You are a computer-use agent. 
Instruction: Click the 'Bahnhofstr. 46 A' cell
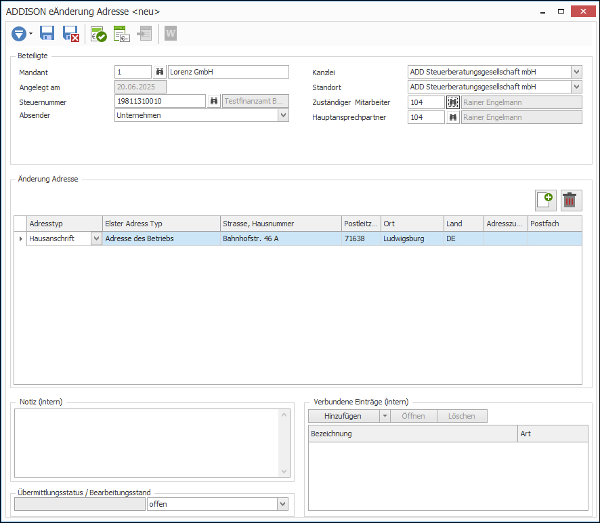281,238
